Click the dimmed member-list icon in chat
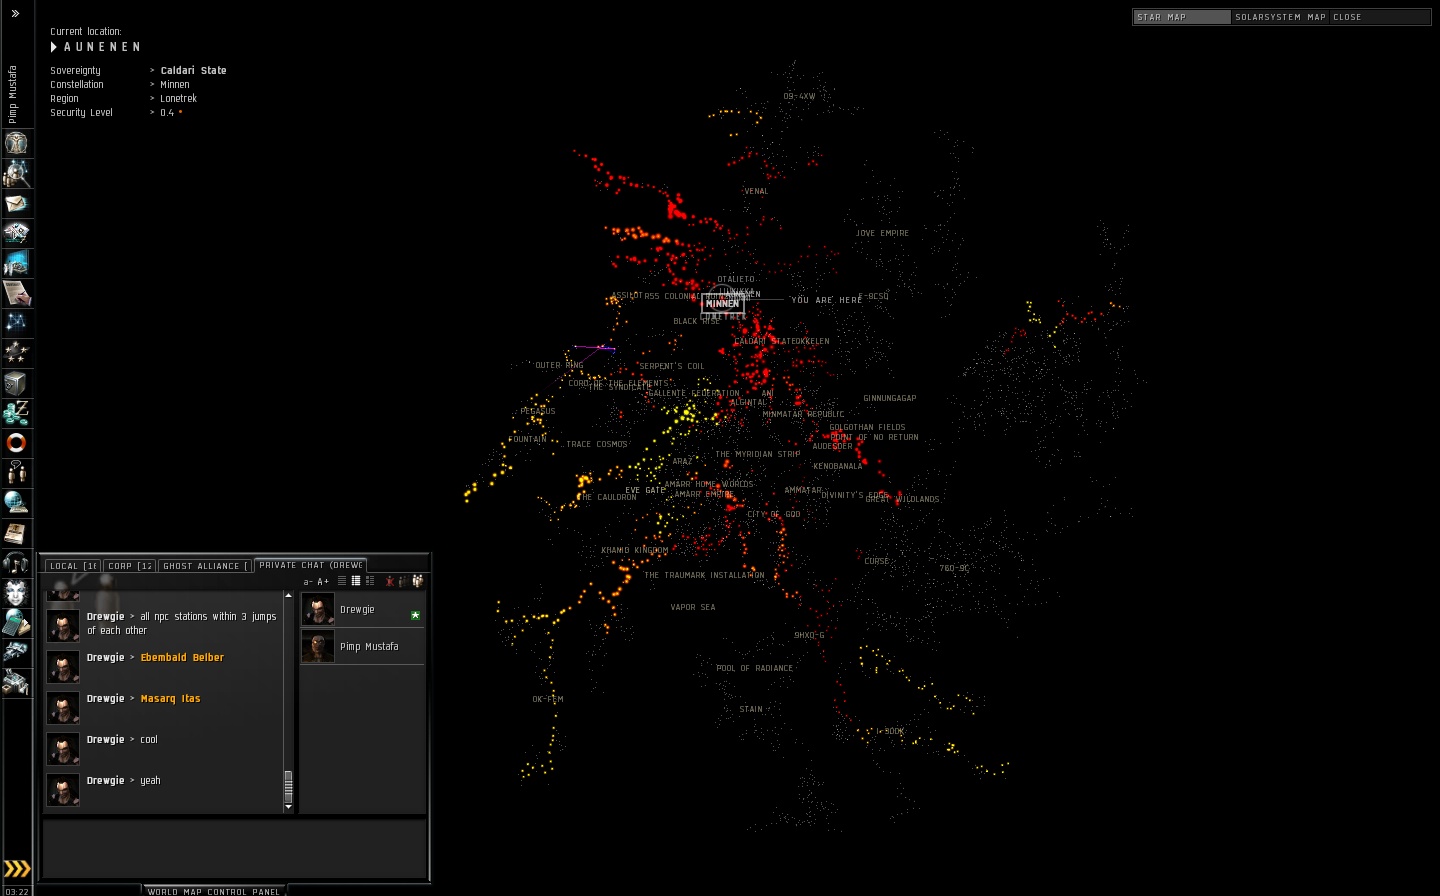Viewport: 1440px width, 896px height. [404, 581]
